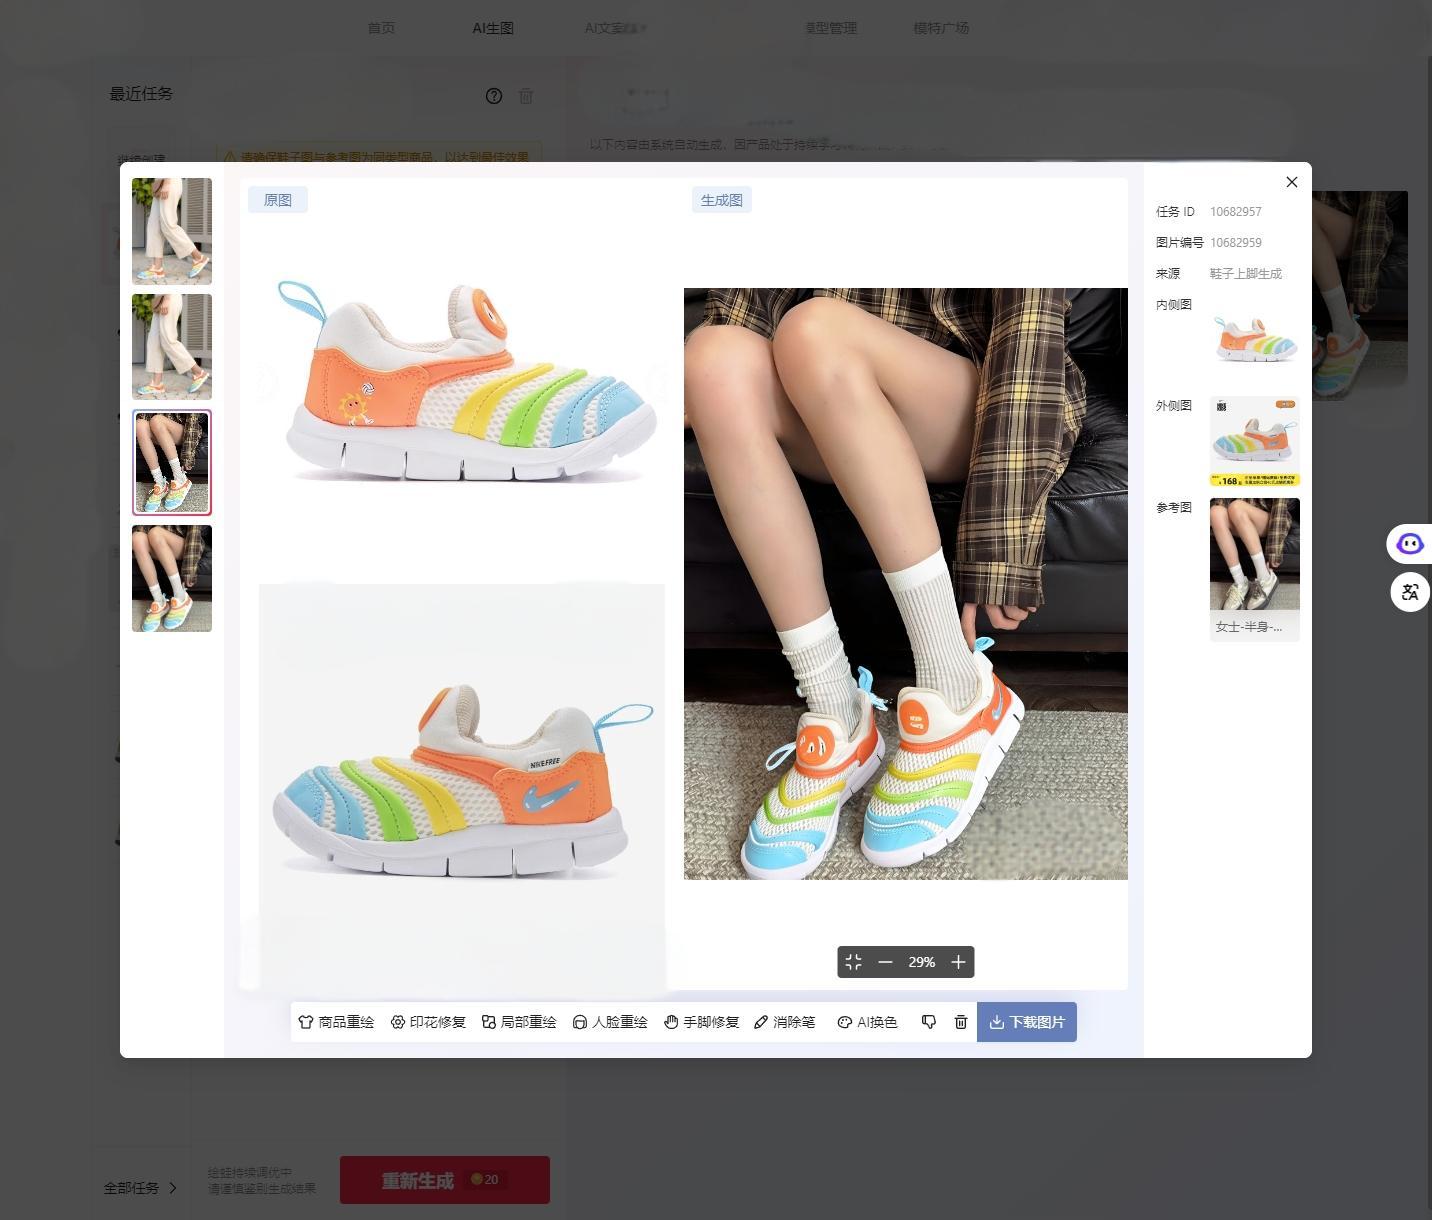The image size is (1432, 1220).
Task: Click the fit-to-screen icon beside the zoom percentage
Action: tap(854, 962)
